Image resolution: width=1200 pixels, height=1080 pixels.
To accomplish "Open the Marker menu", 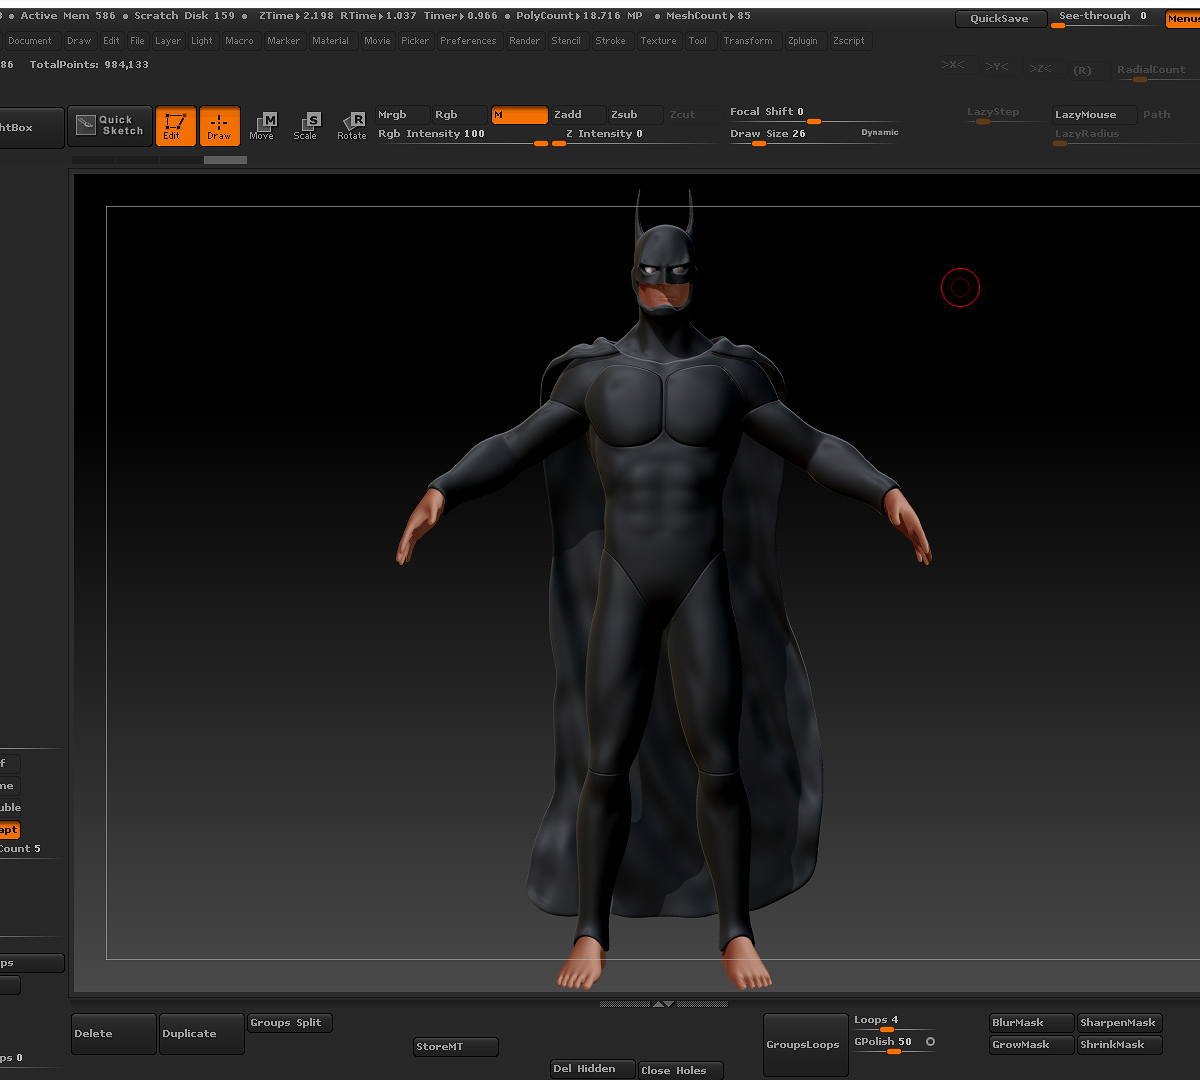I will 284,41.
